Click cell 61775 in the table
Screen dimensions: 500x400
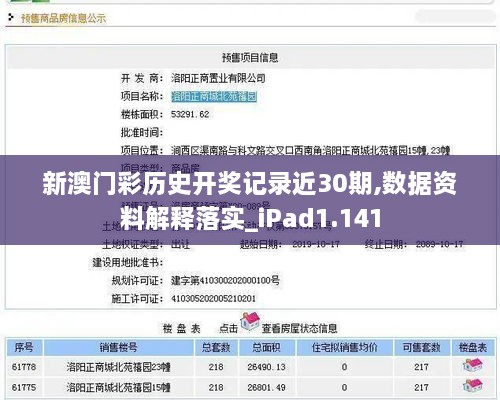pyautogui.click(x=24, y=387)
